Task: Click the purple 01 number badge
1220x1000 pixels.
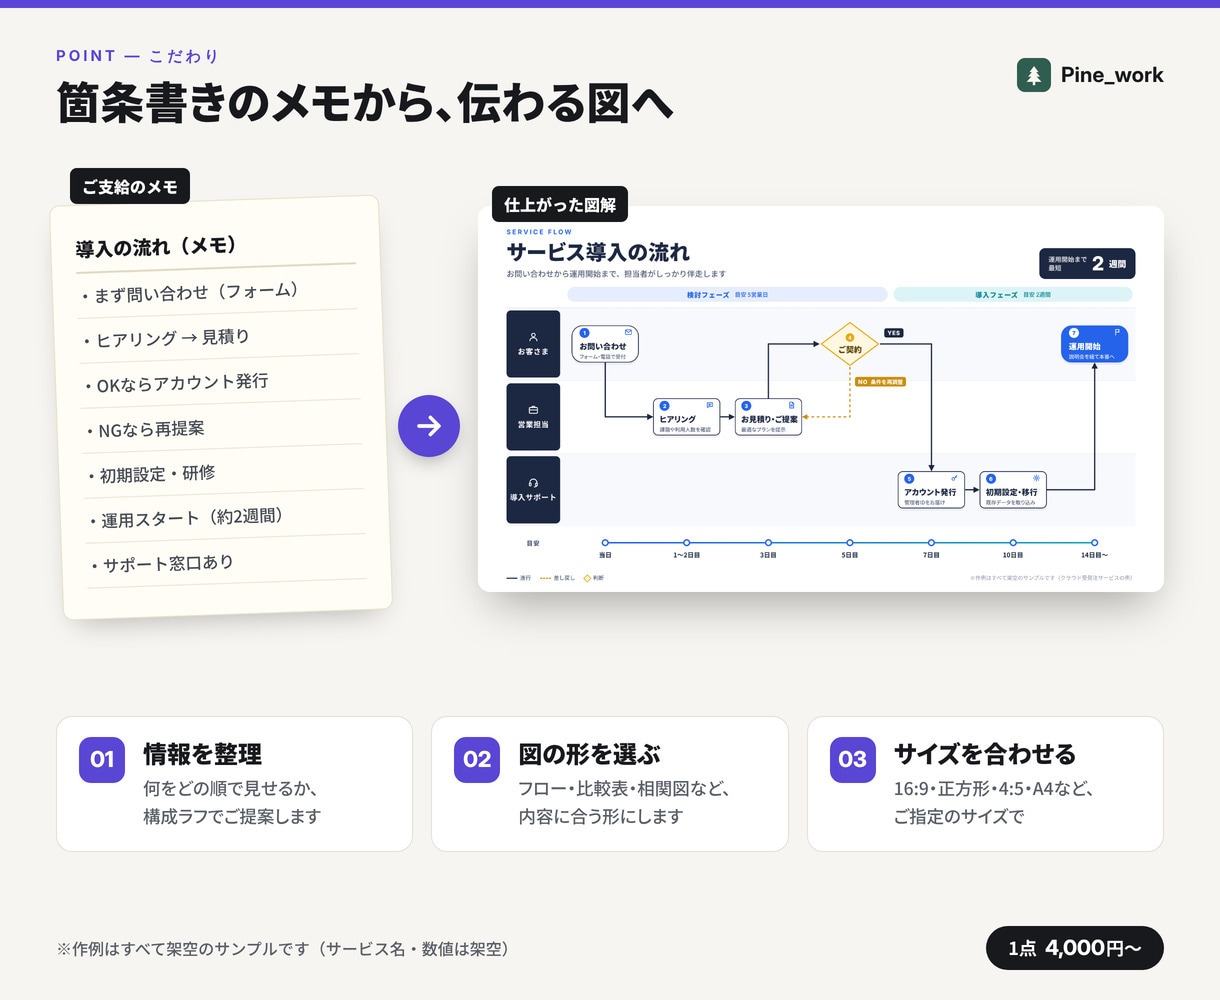Action: point(102,759)
